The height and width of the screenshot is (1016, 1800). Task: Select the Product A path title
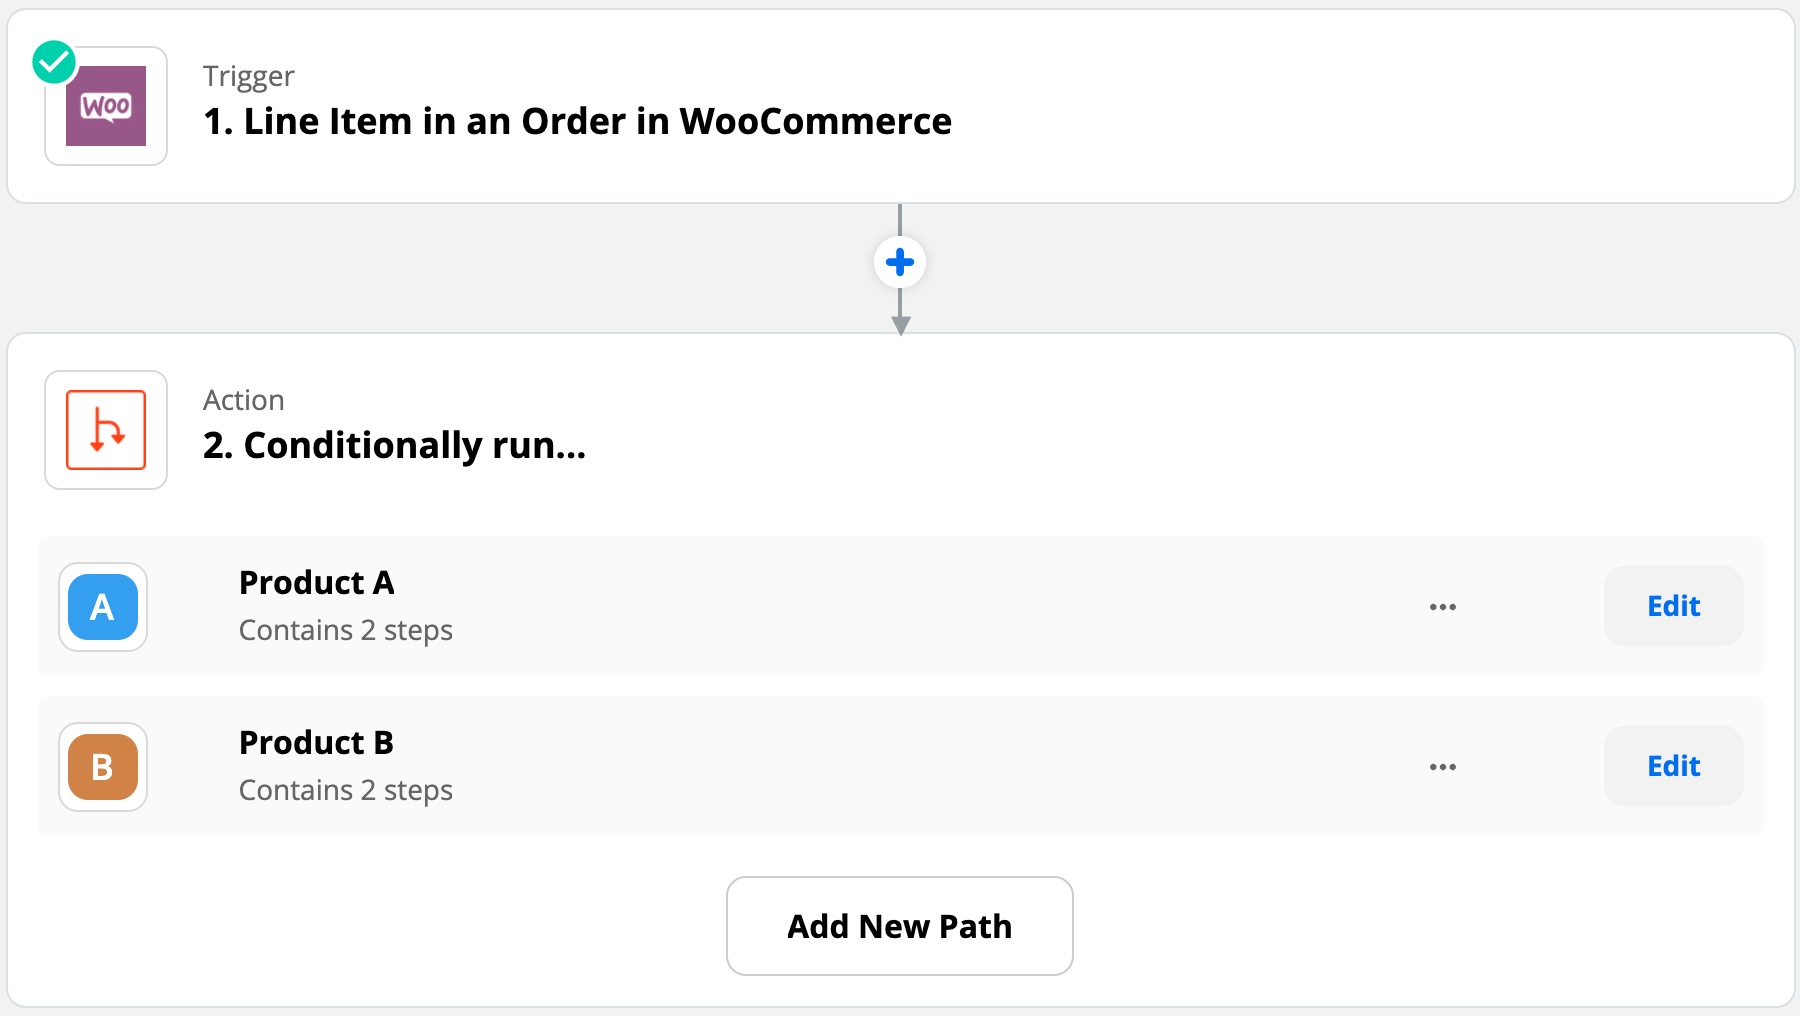(x=316, y=583)
